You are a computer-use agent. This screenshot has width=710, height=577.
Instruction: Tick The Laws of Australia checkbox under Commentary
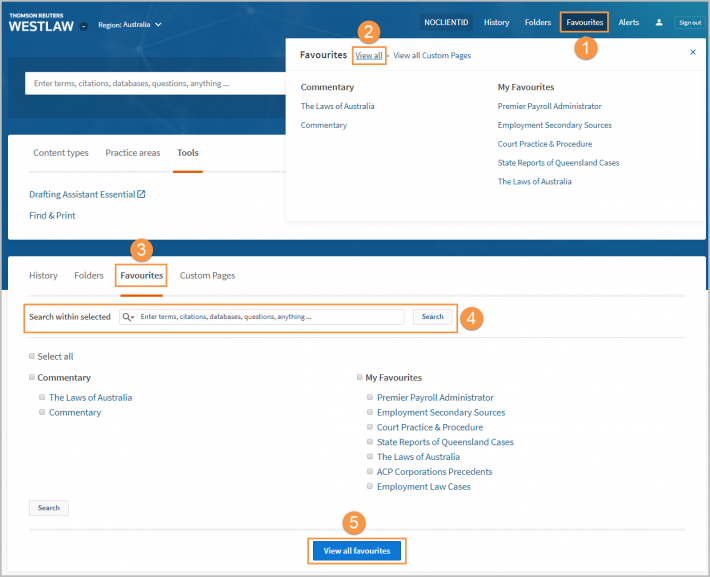pos(42,397)
